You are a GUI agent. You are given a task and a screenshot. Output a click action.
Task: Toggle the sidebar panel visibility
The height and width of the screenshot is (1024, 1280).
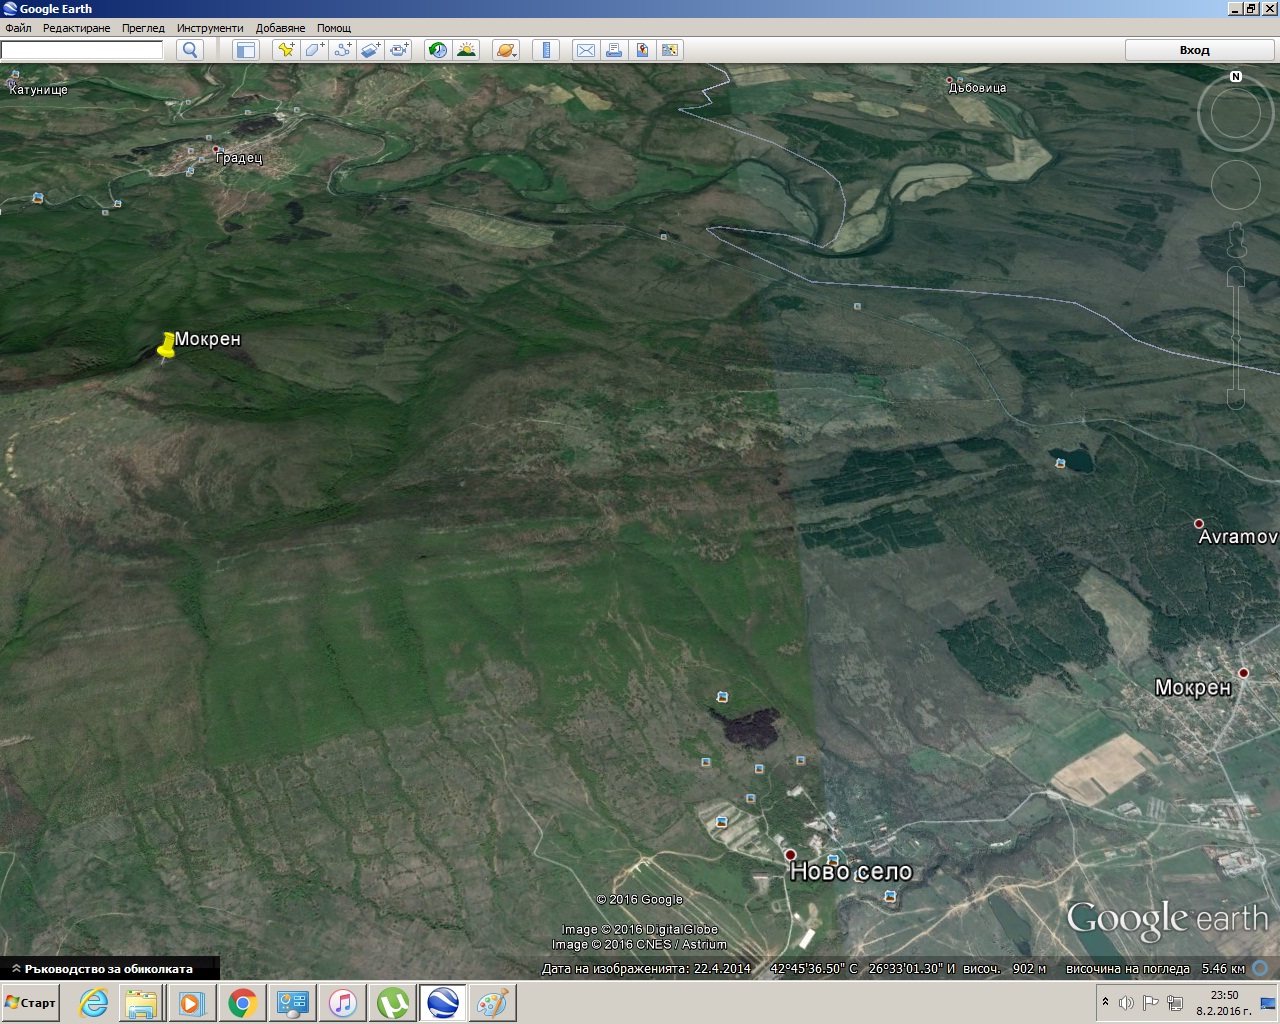coord(246,50)
